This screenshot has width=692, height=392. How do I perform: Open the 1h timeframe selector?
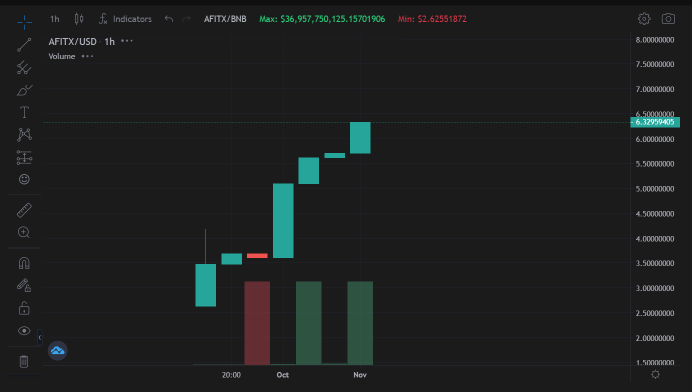pos(55,19)
